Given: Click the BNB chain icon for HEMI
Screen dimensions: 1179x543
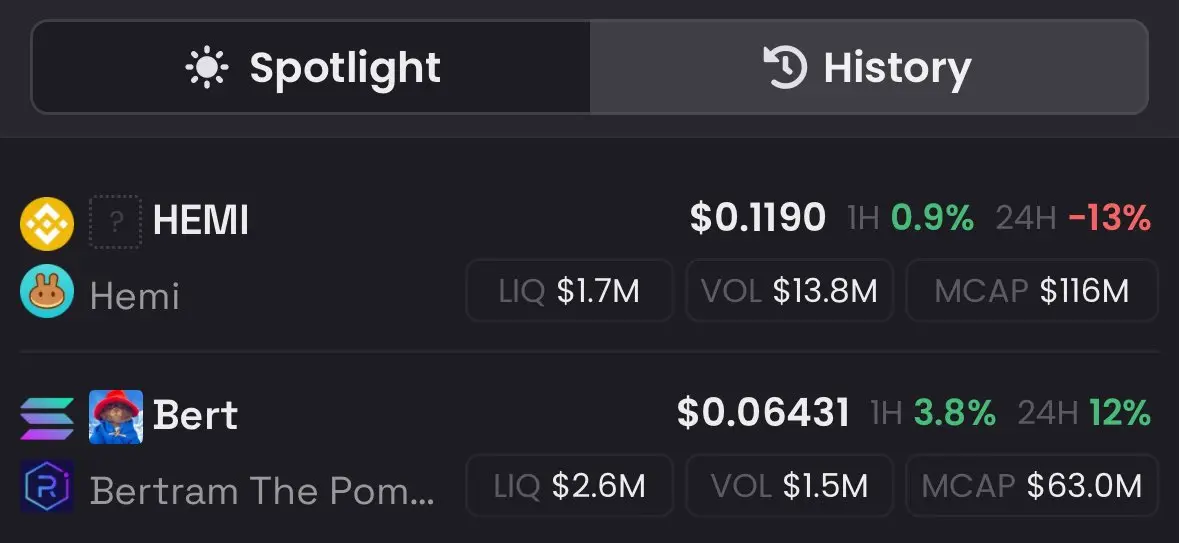Looking at the screenshot, I should [47, 223].
